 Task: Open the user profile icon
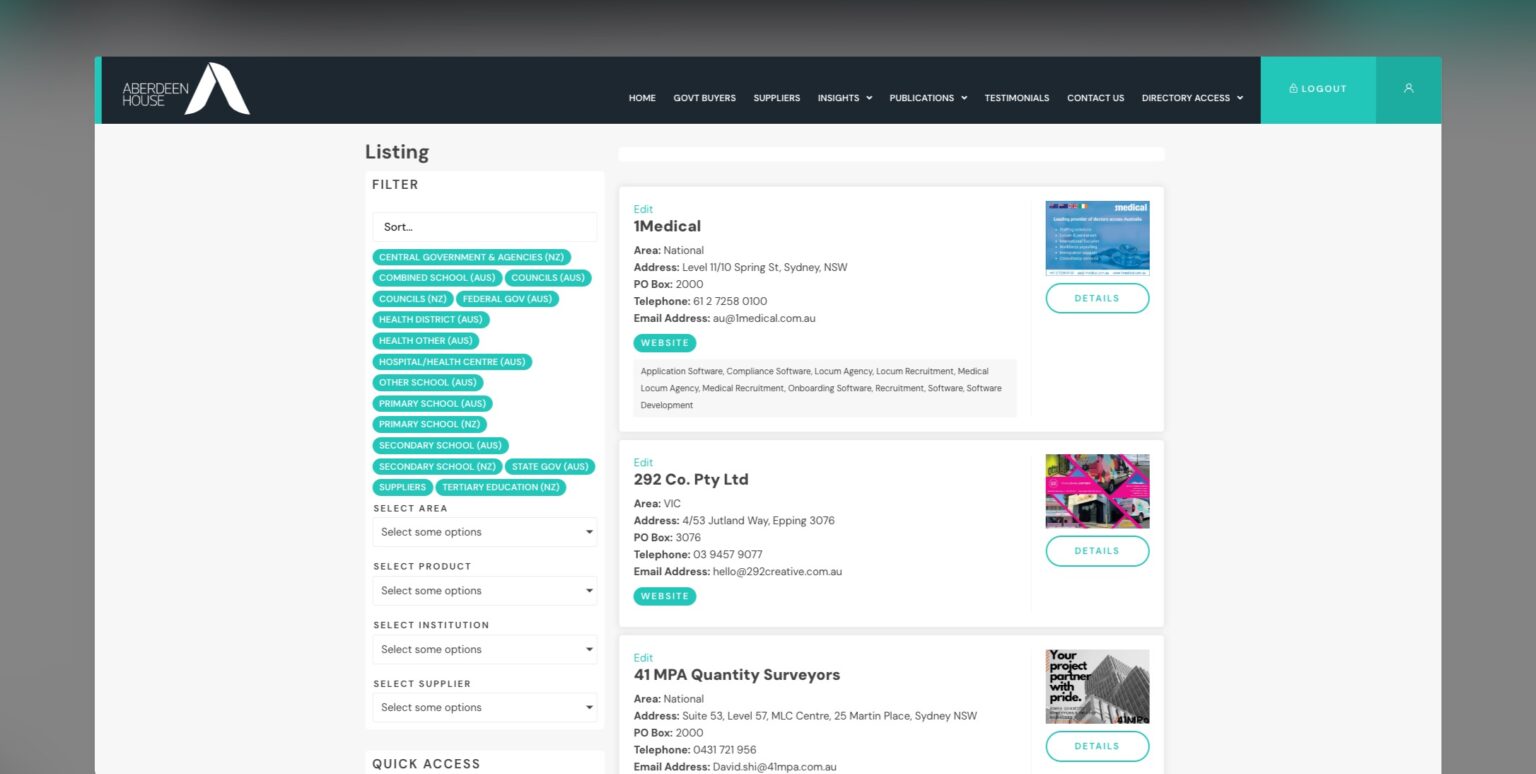[1408, 89]
